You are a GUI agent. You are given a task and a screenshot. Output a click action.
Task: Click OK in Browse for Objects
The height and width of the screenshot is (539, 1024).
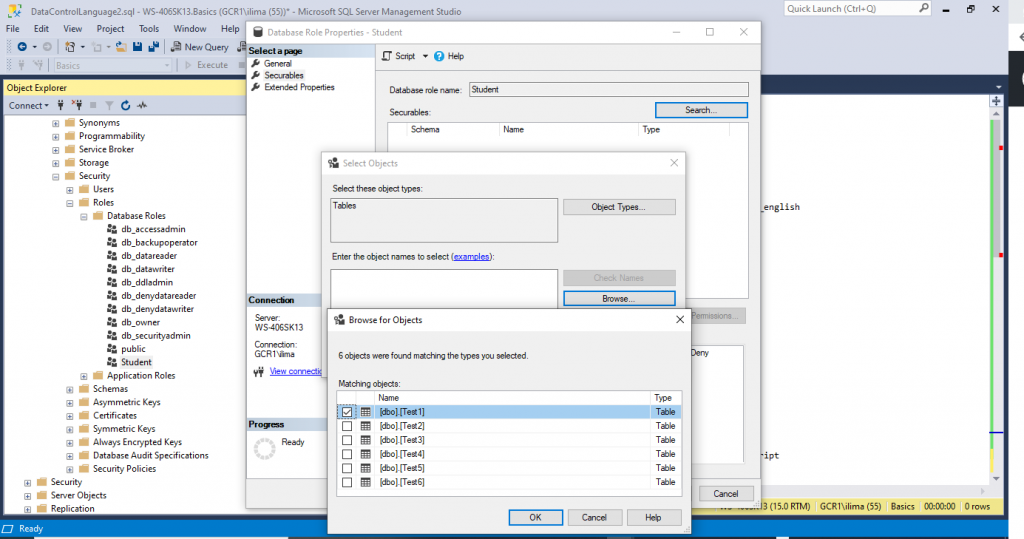(x=536, y=517)
